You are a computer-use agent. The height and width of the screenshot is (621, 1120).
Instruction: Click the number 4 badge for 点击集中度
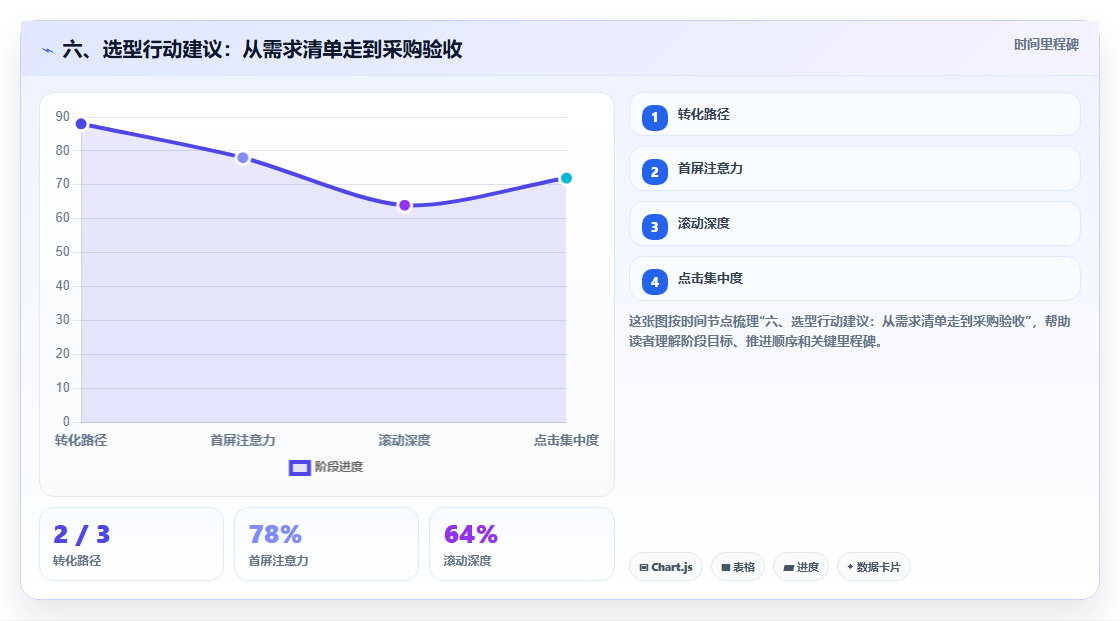click(x=654, y=282)
